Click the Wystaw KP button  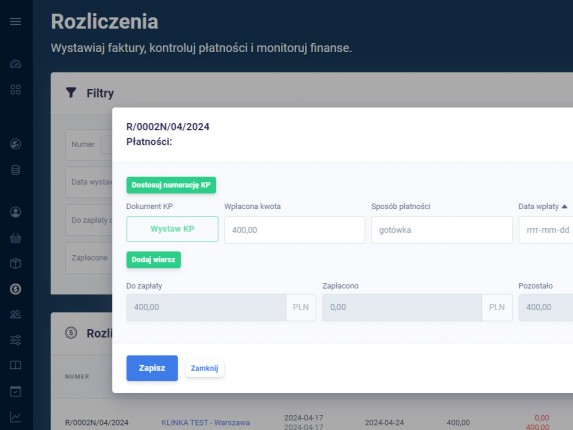pyautogui.click(x=172, y=229)
